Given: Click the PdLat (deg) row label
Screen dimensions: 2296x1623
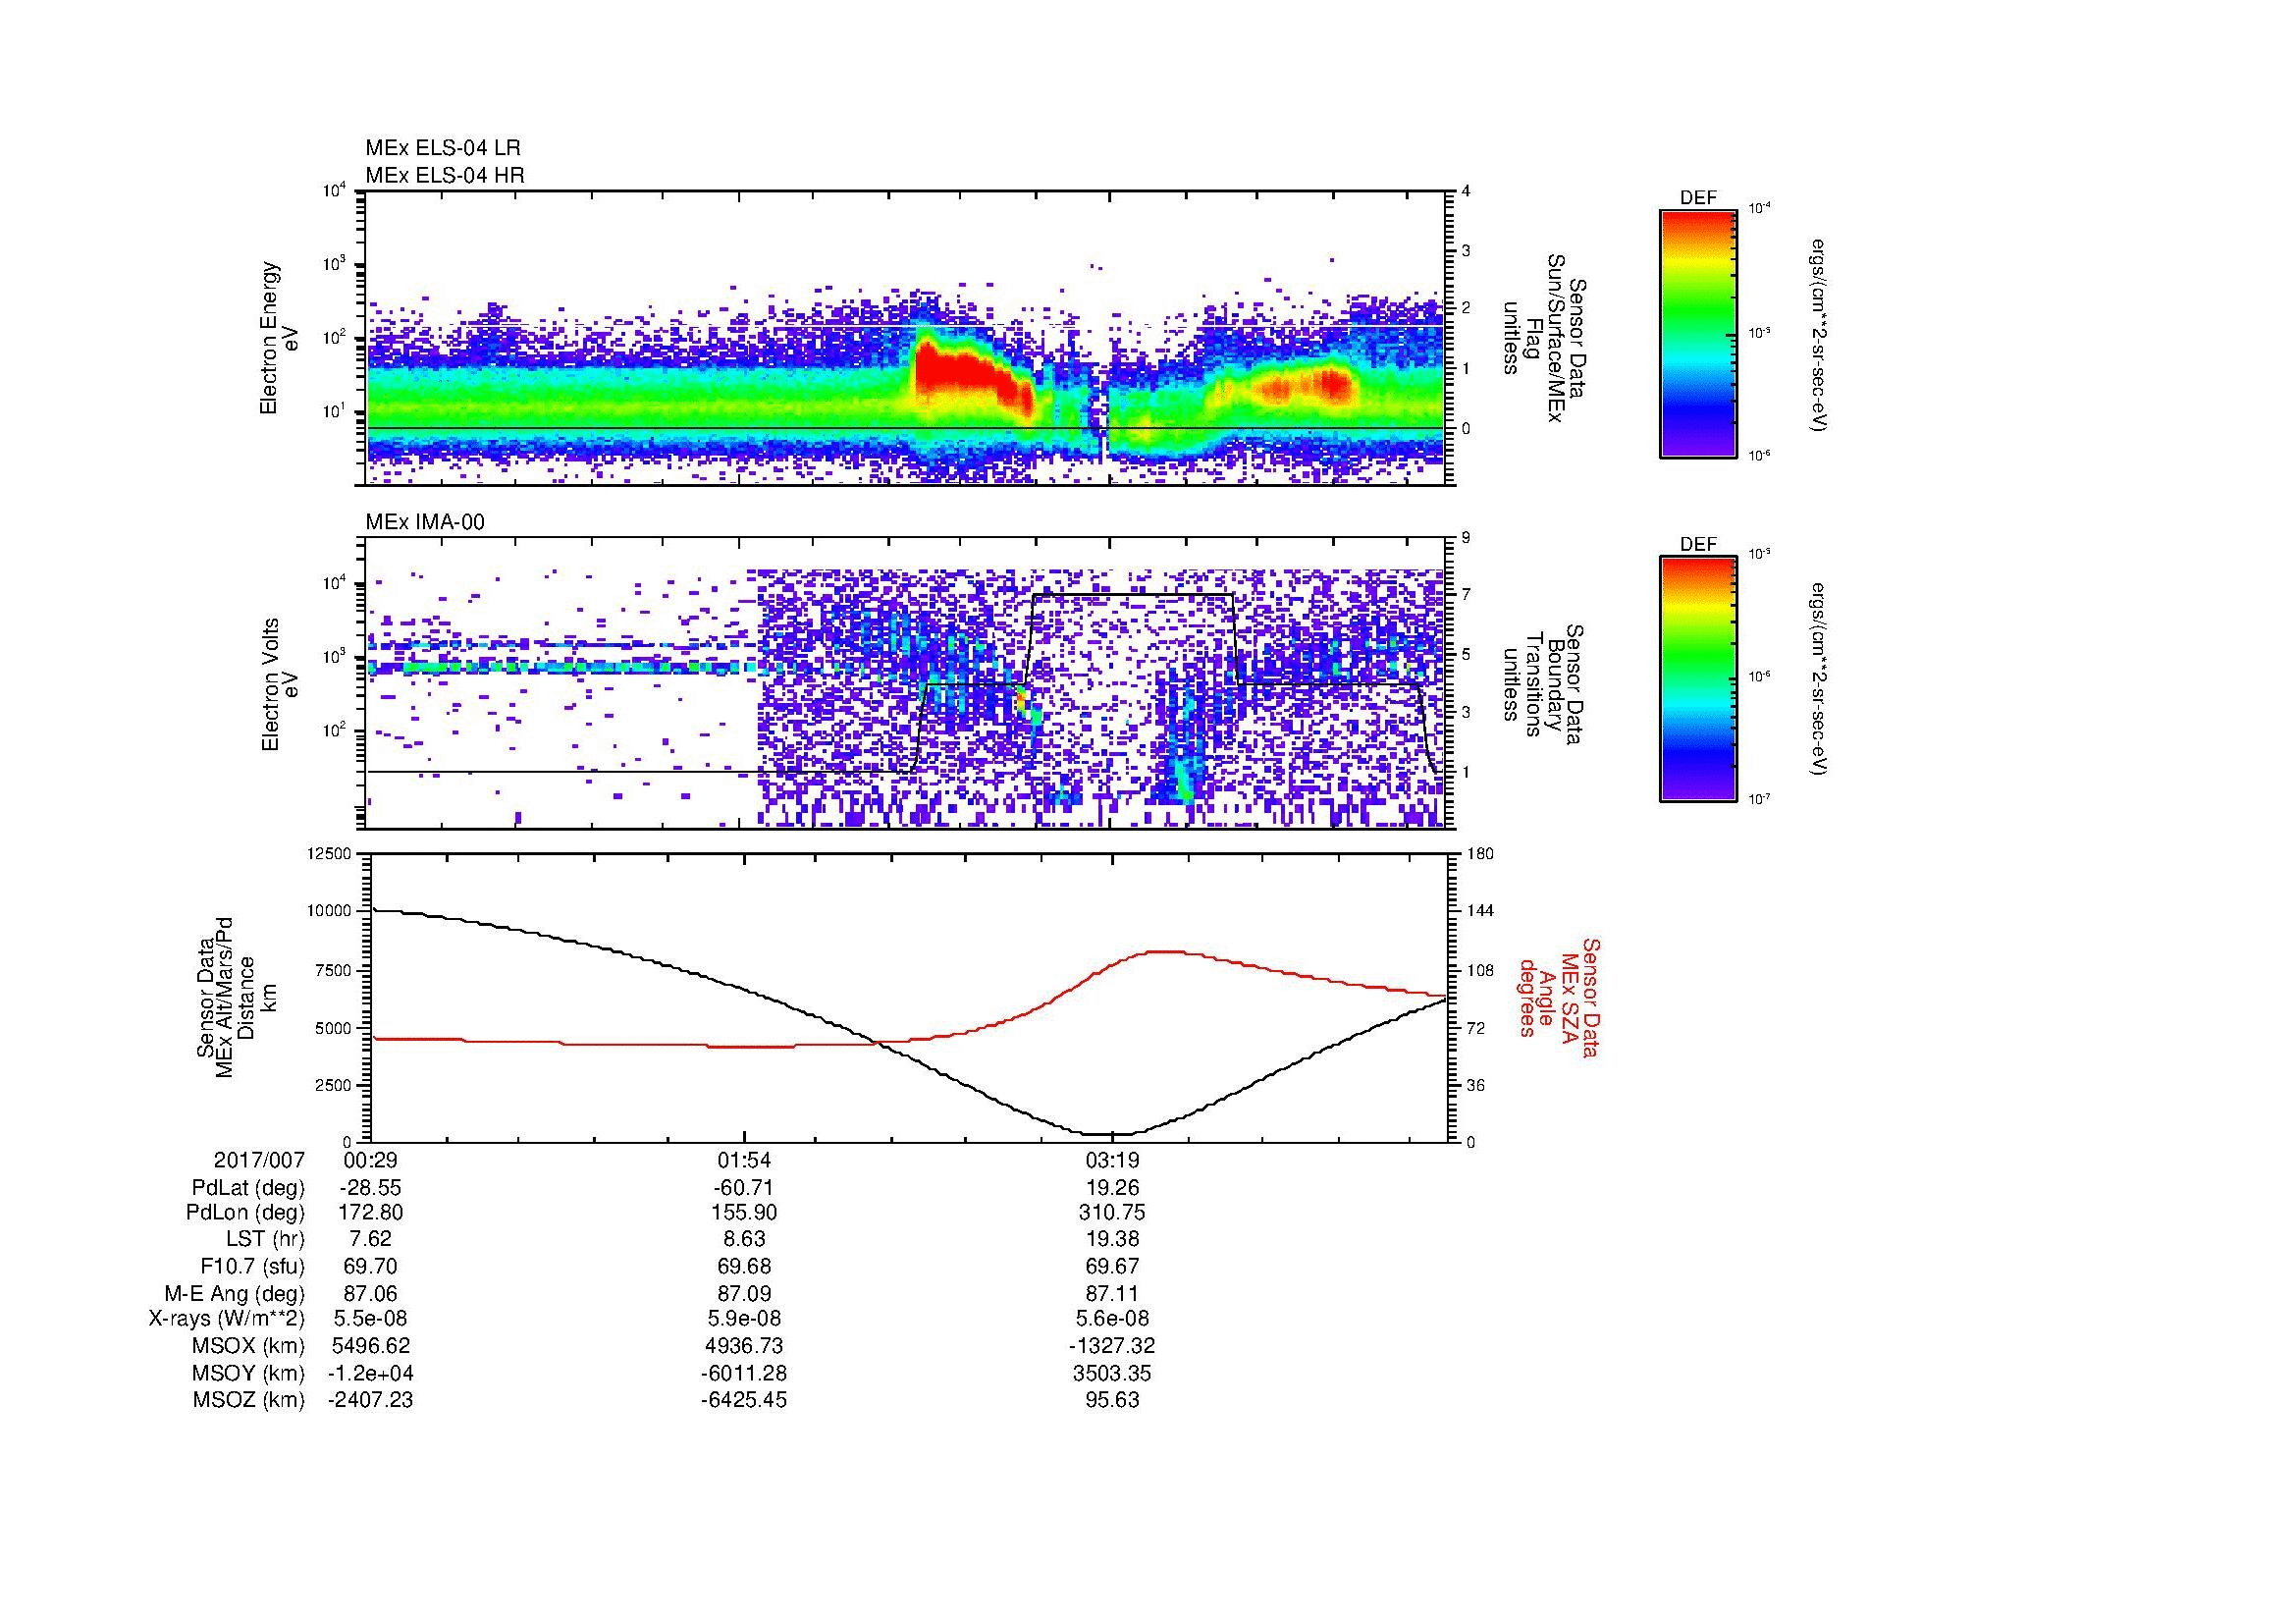Looking at the screenshot, I should (x=248, y=1188).
